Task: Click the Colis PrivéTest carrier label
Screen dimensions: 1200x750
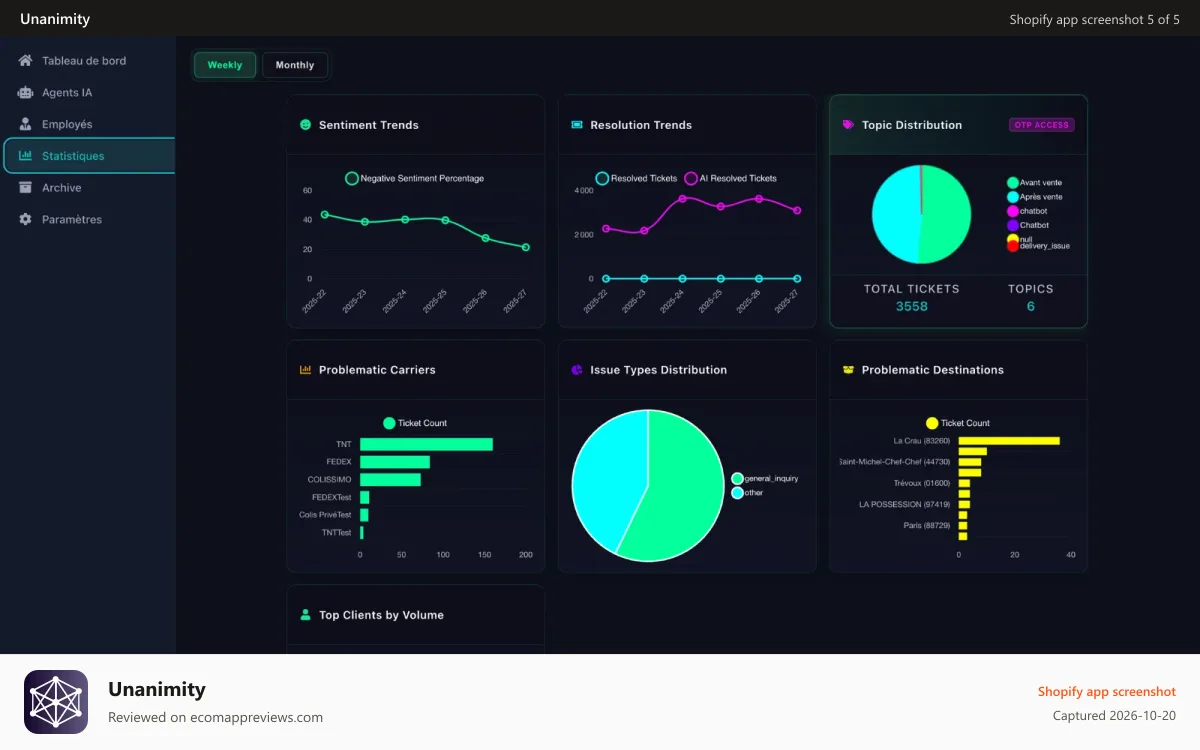Action: (x=326, y=515)
